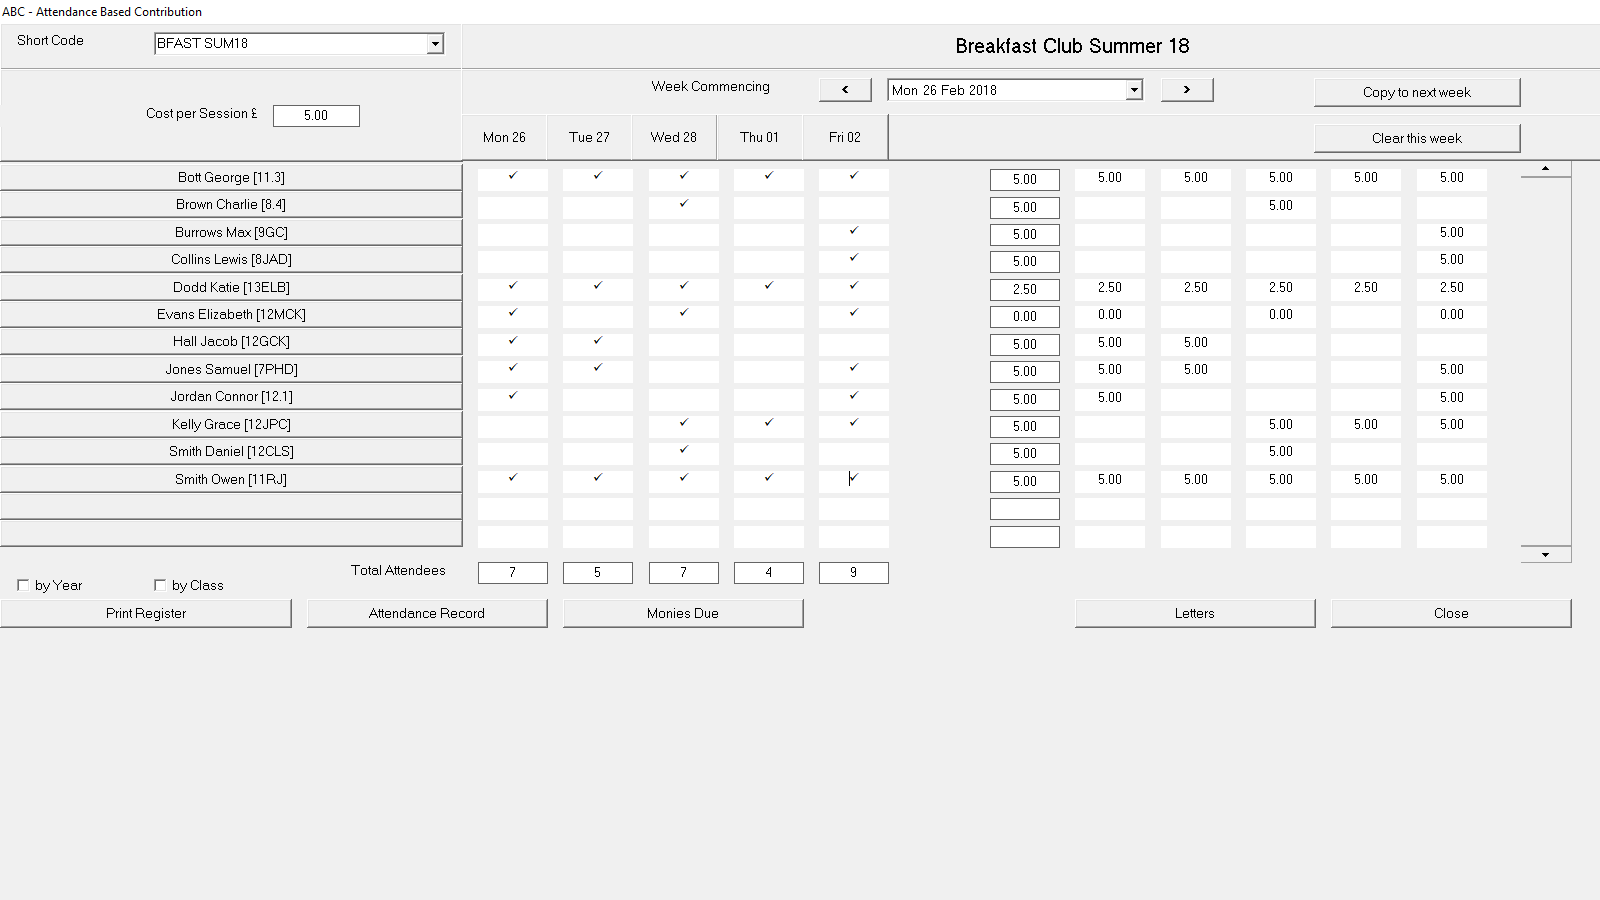Mark Brown Charlie present on Monday

tap(513, 205)
